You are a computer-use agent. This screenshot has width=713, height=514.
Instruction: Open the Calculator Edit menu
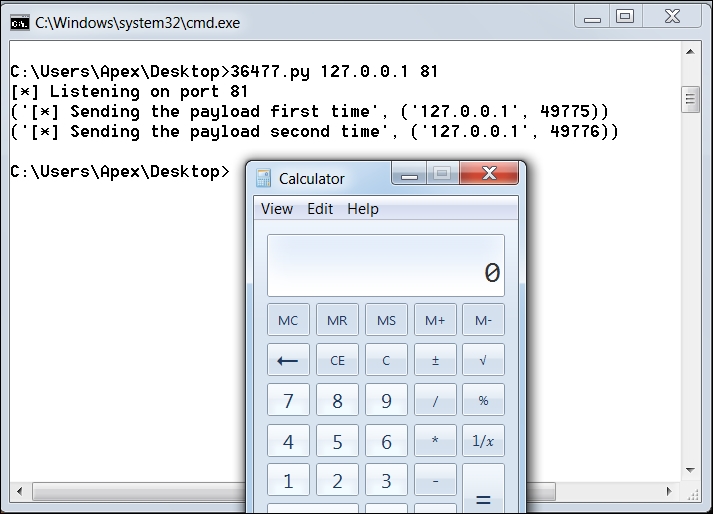coord(320,209)
